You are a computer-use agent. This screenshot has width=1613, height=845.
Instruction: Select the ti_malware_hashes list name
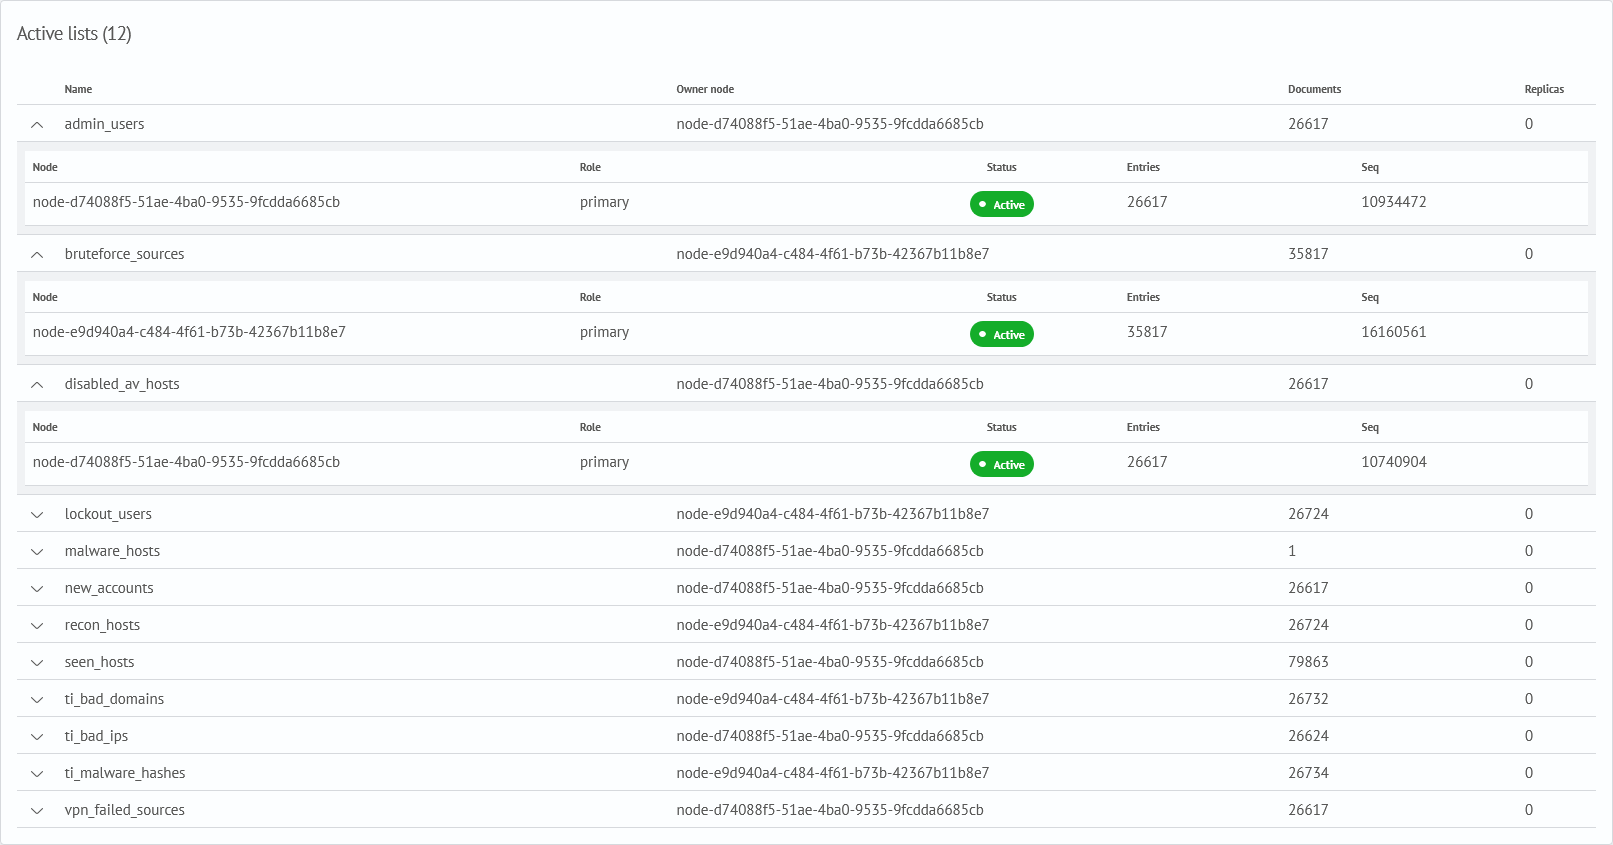[125, 773]
